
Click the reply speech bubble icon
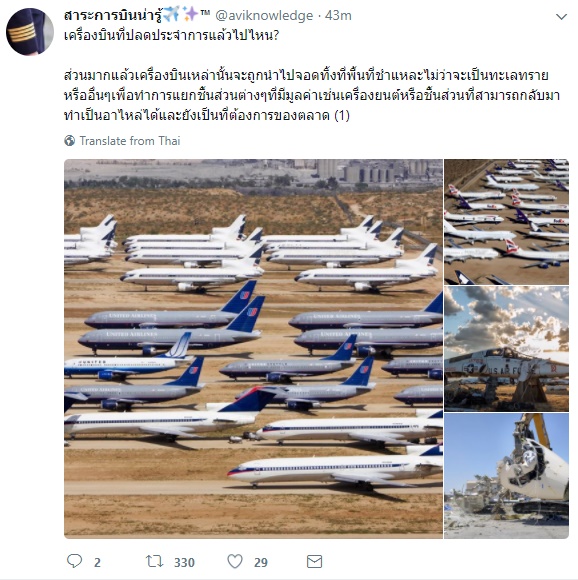[x=74, y=561]
